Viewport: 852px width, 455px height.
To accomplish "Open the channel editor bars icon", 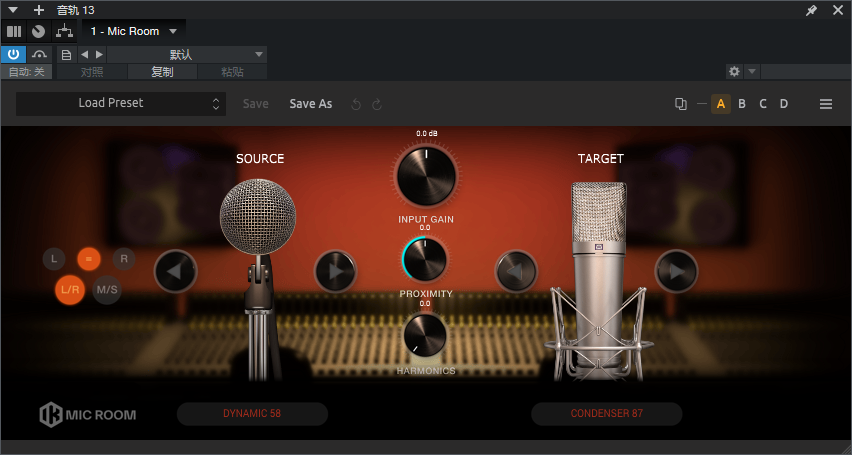I will tap(14, 32).
